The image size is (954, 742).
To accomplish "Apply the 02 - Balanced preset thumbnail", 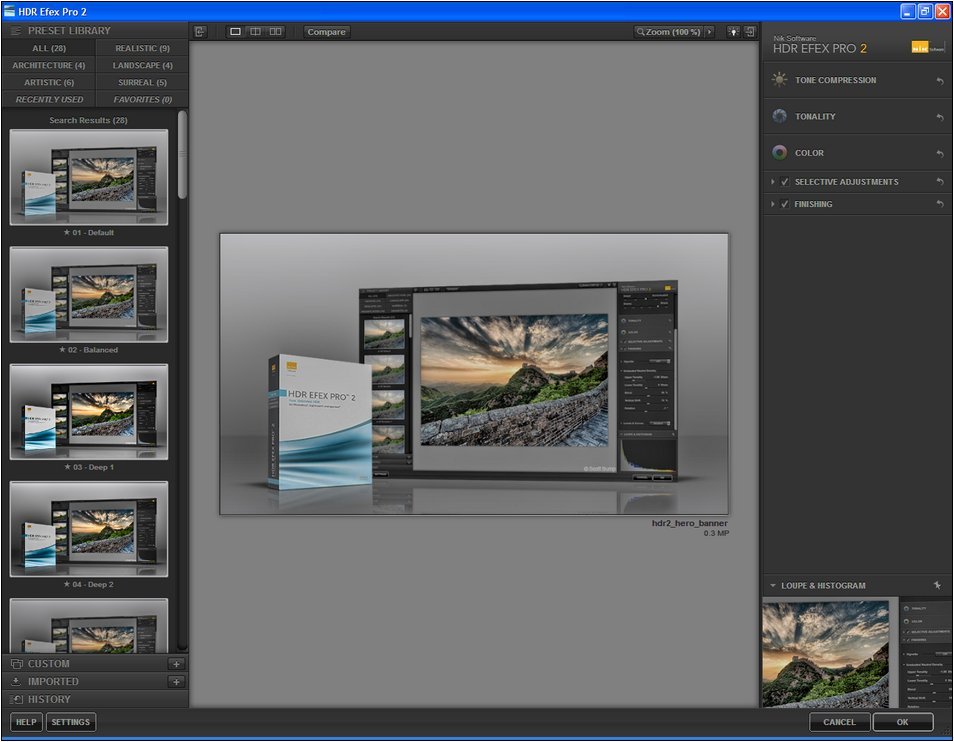I will (x=89, y=294).
